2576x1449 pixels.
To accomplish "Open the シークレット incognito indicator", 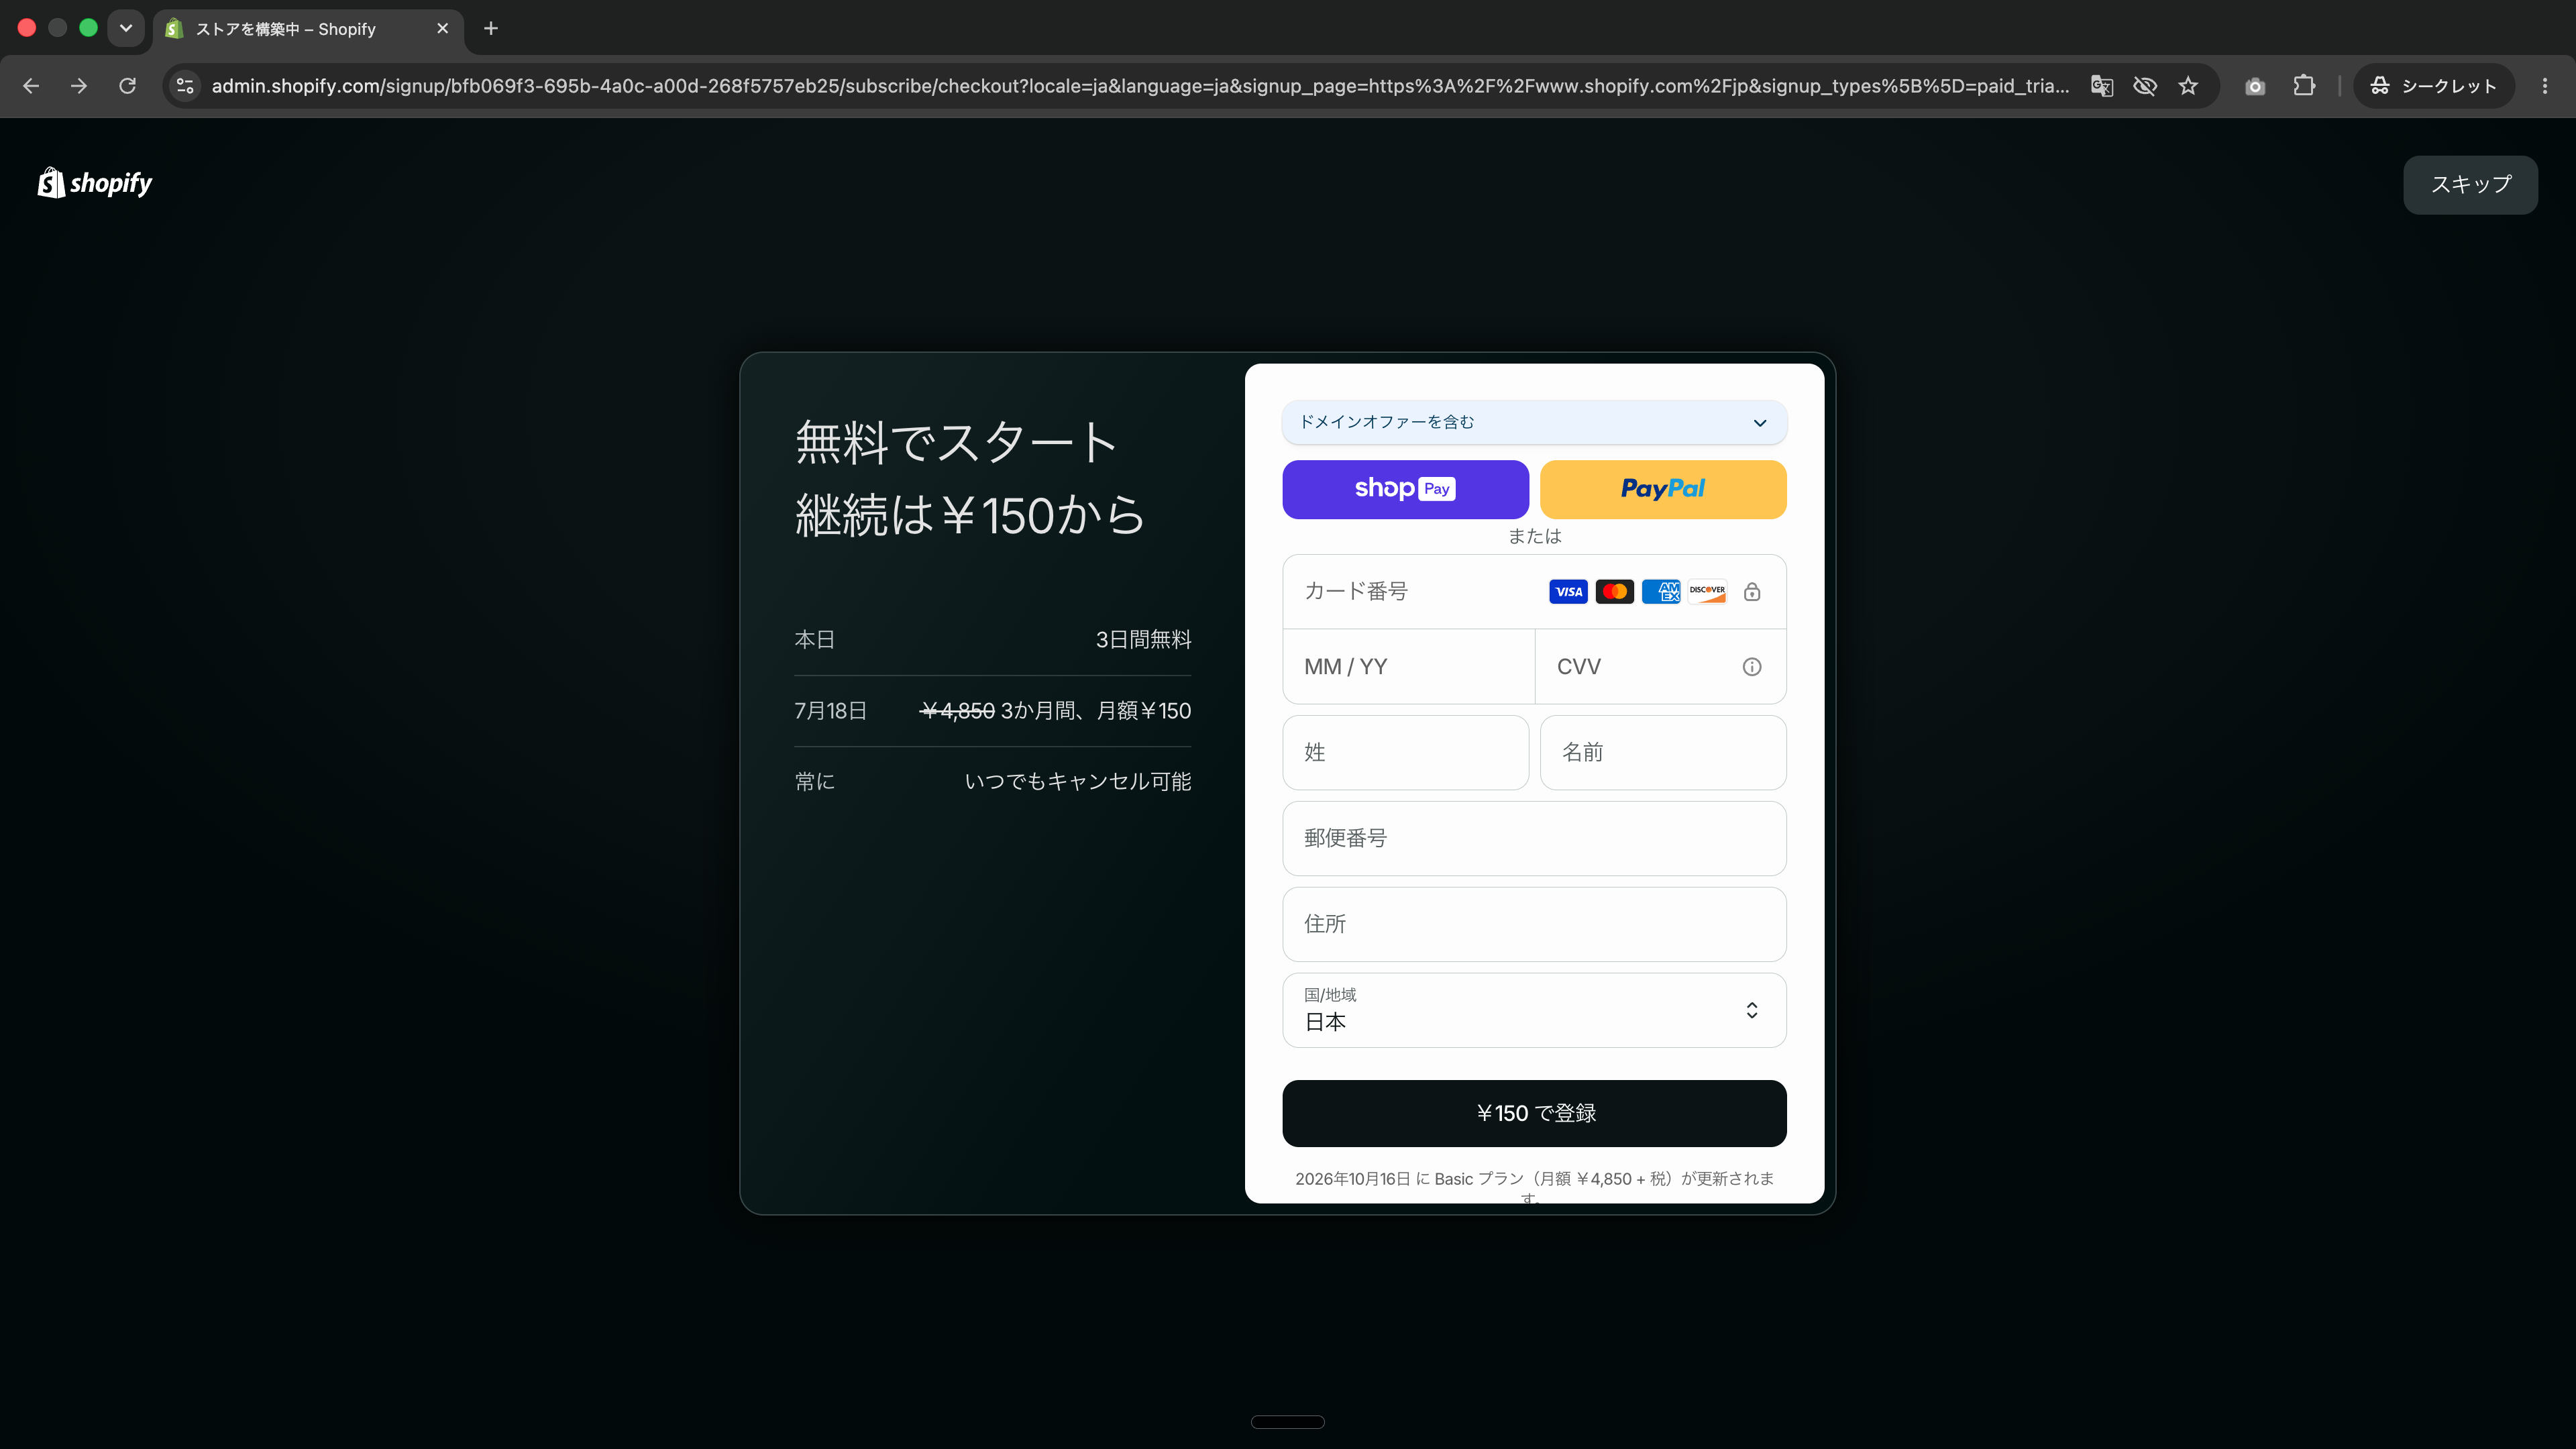I will [x=2433, y=86].
